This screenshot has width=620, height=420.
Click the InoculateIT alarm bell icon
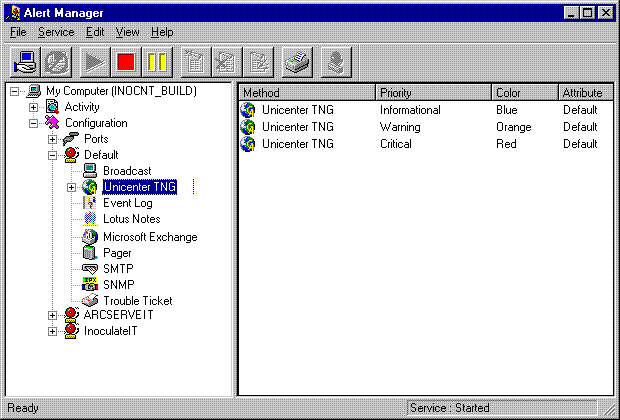(x=71, y=331)
